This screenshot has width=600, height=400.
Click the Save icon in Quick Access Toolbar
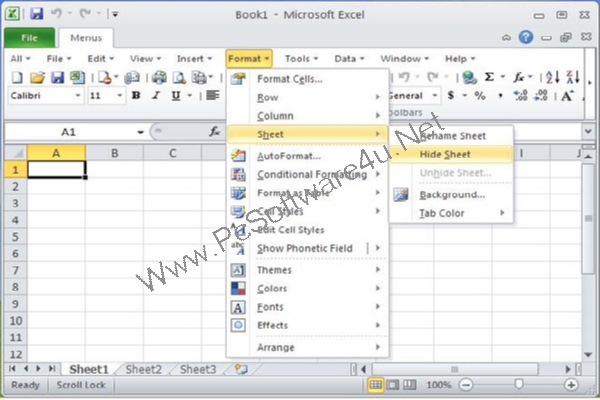click(x=37, y=14)
